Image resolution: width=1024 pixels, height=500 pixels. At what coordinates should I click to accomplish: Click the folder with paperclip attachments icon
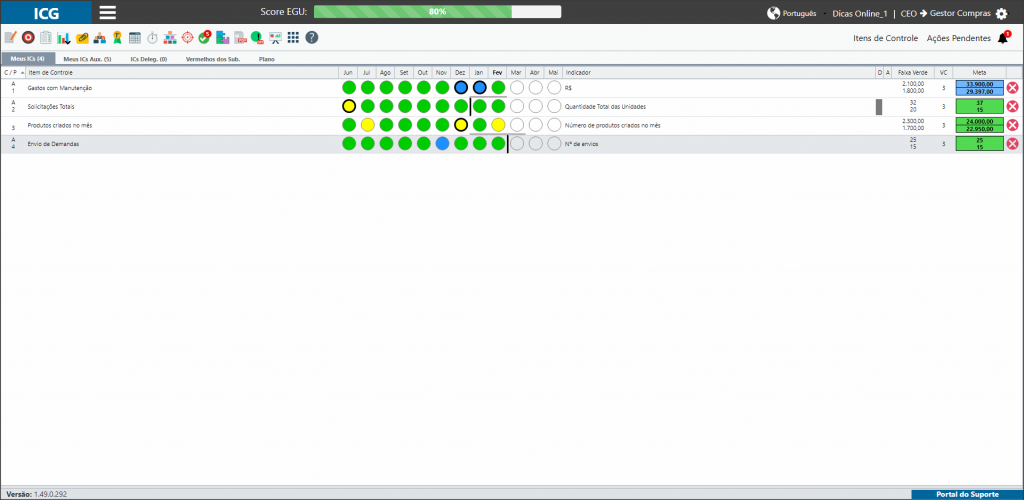pos(82,38)
